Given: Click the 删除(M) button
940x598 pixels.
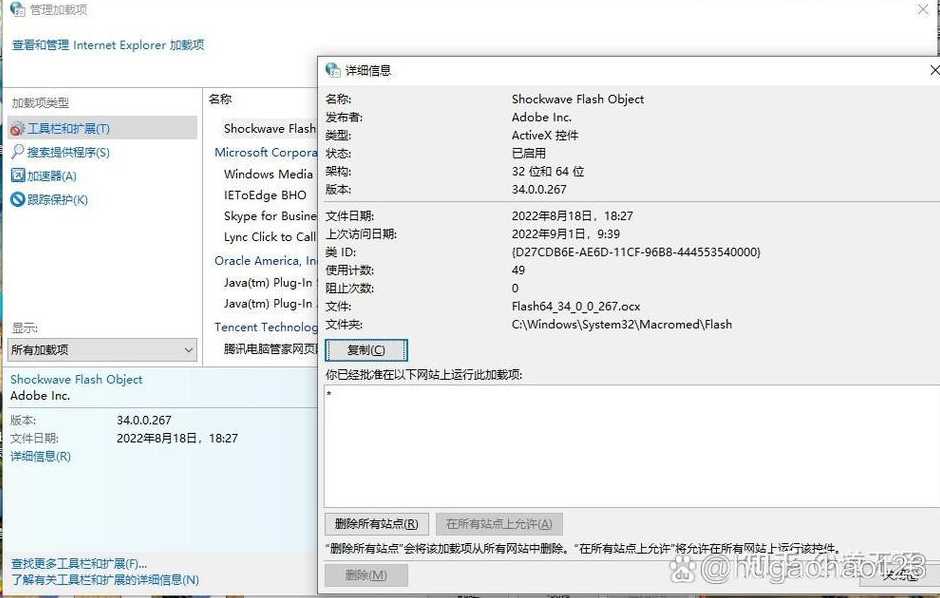Looking at the screenshot, I should click(x=366, y=575).
